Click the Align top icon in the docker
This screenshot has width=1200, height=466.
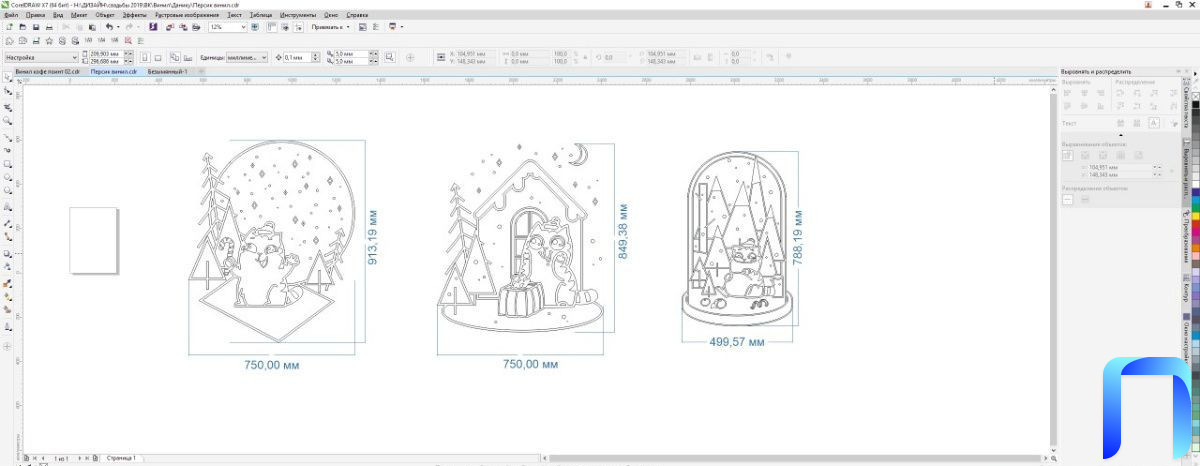coord(1067,106)
